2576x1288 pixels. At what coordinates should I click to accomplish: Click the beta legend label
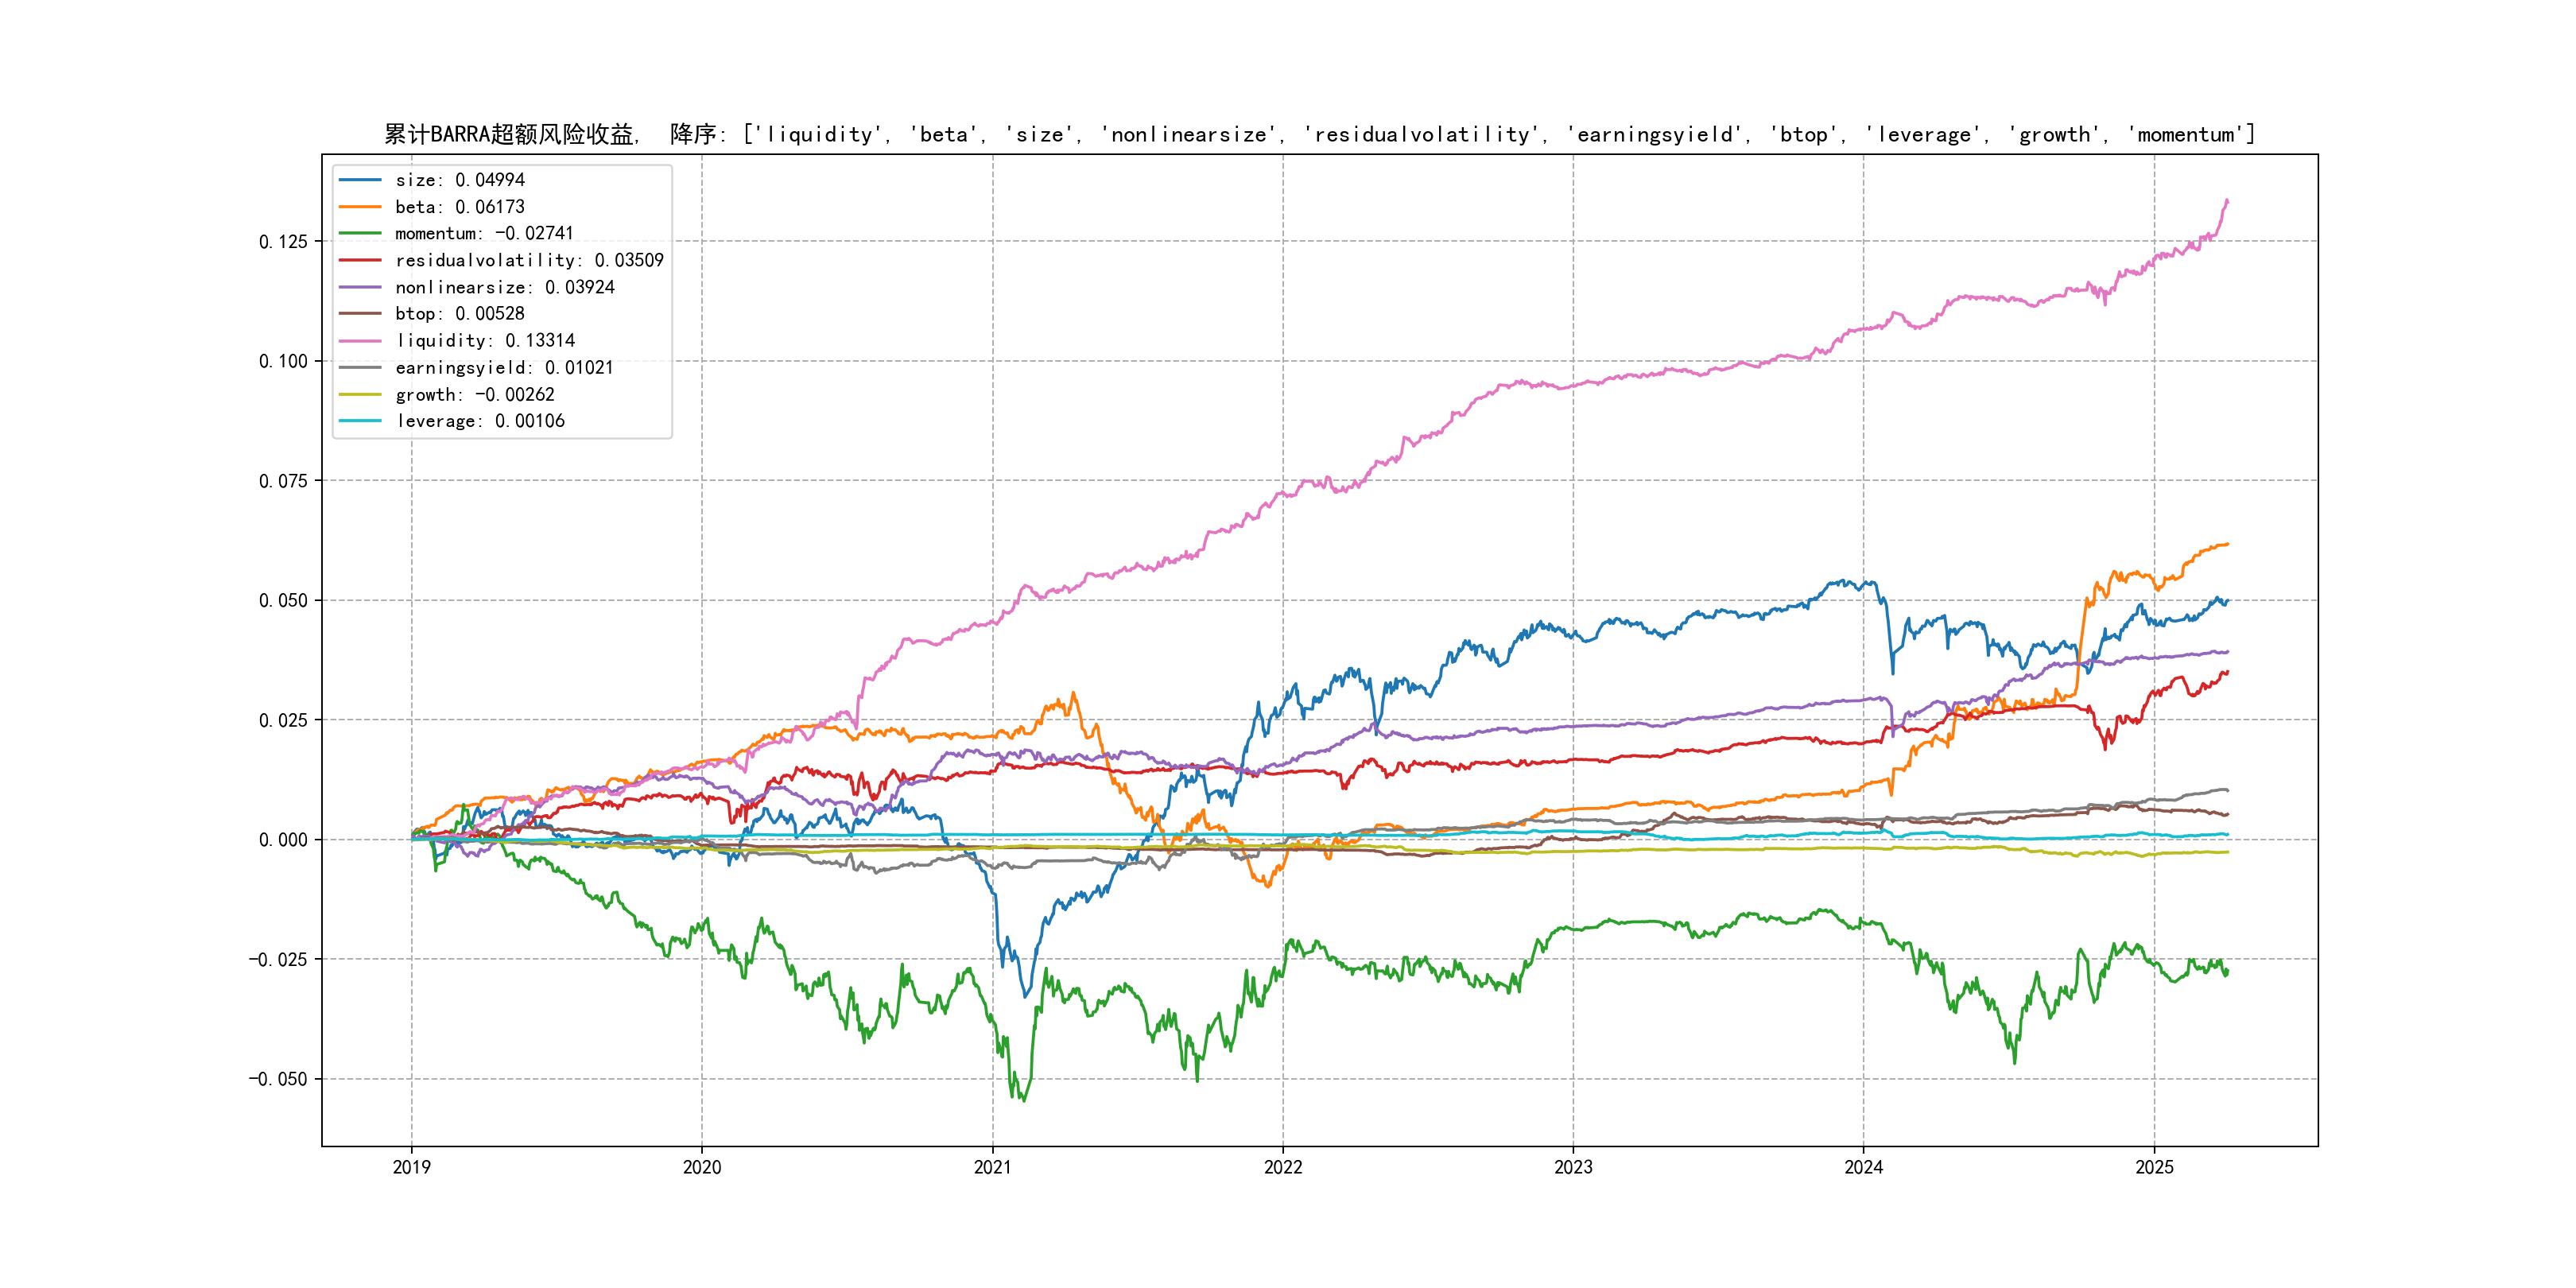[x=459, y=207]
